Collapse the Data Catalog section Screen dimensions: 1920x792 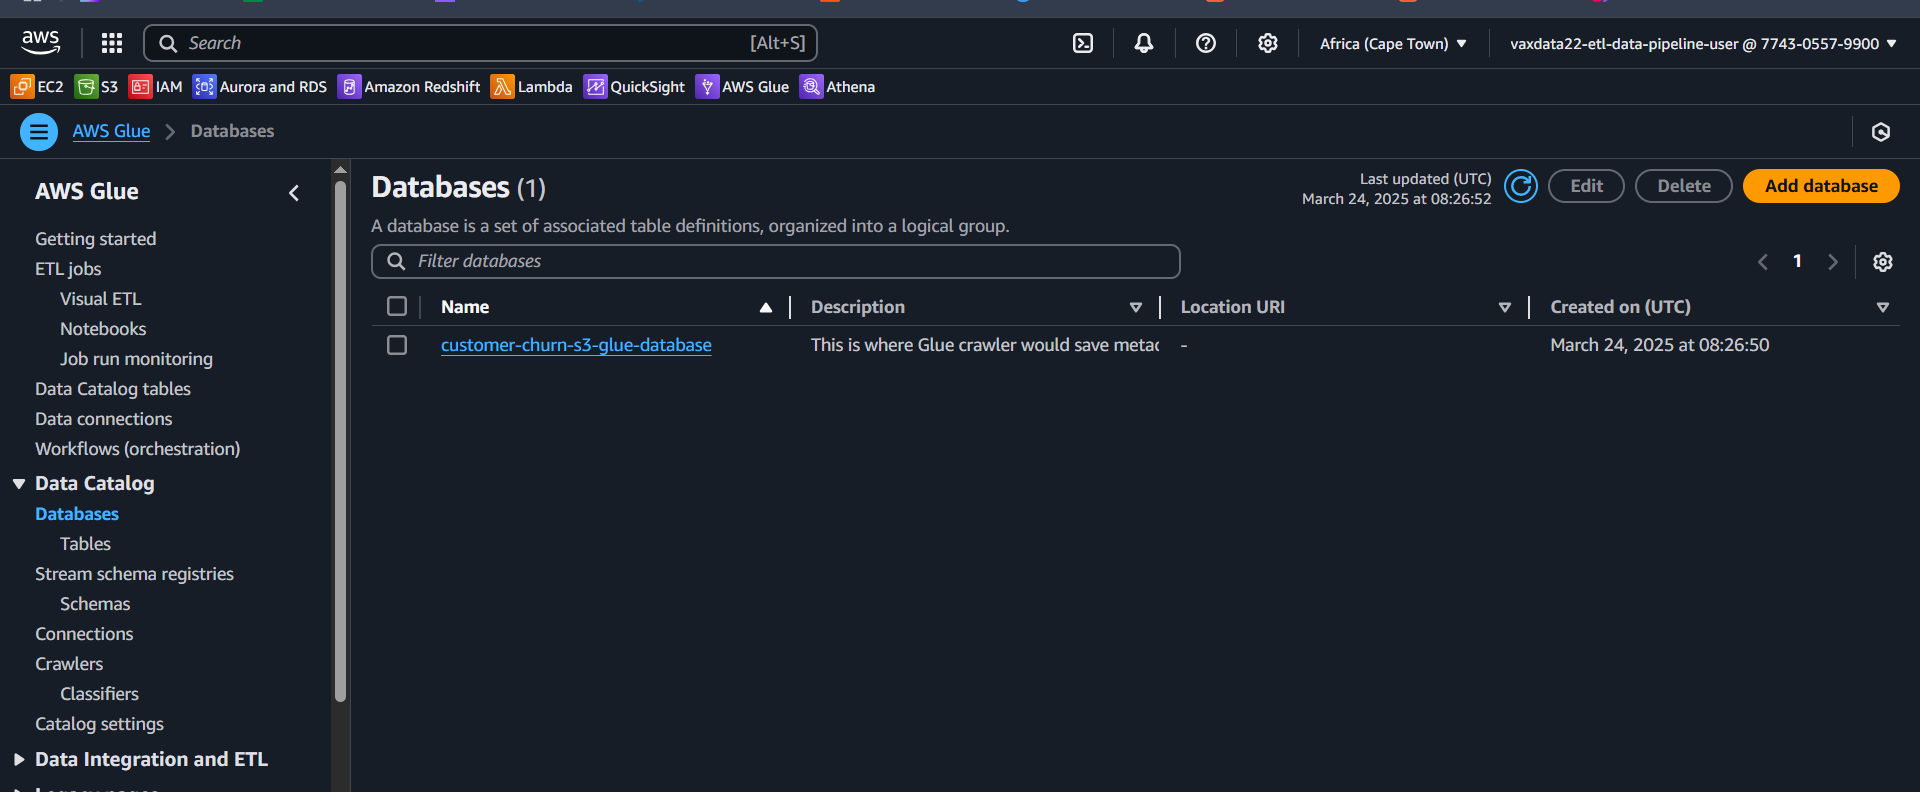pos(19,484)
